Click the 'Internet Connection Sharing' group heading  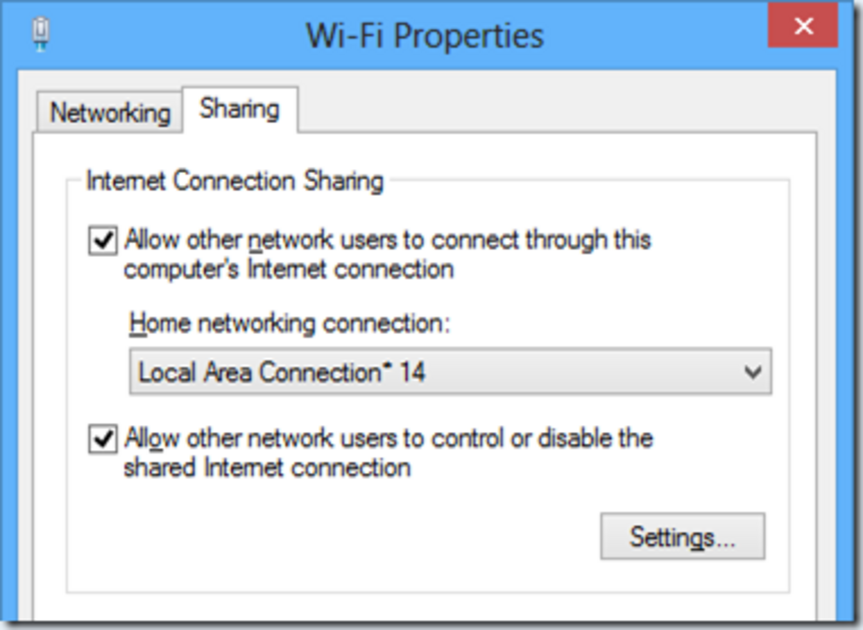click(234, 181)
